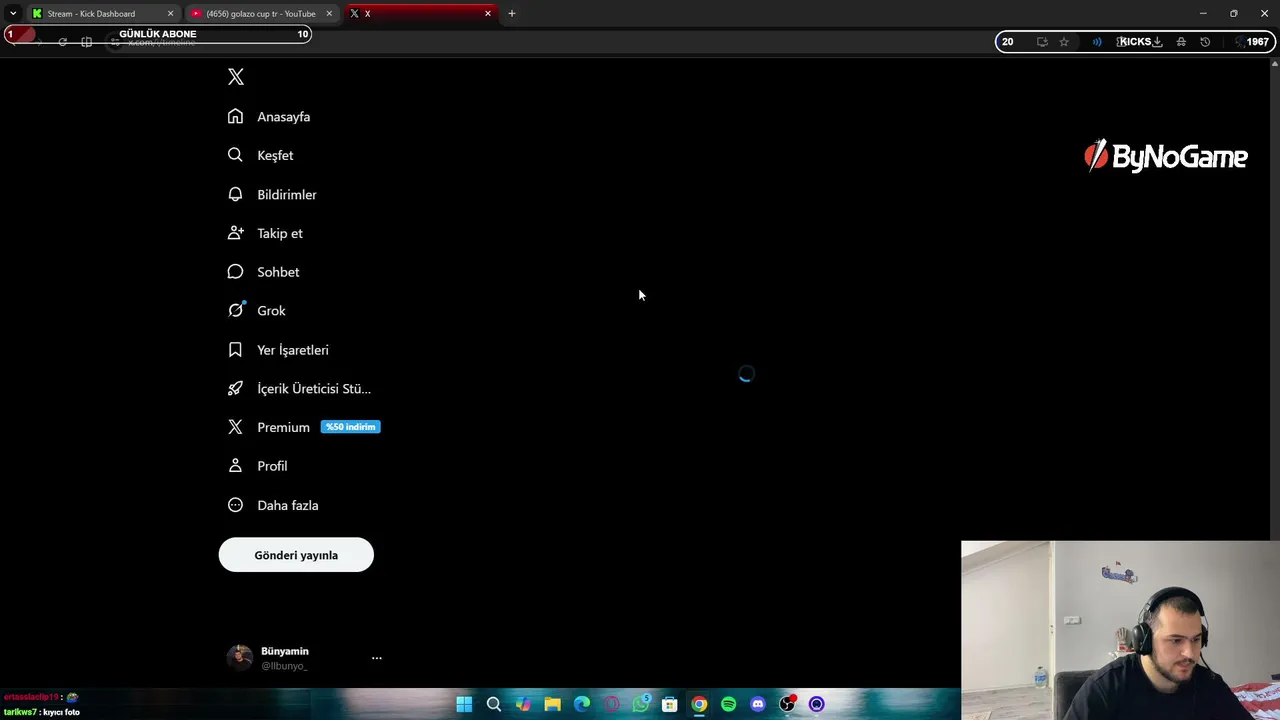The width and height of the screenshot is (1280, 720).
Task: Close the X tab
Action: pyautogui.click(x=488, y=14)
